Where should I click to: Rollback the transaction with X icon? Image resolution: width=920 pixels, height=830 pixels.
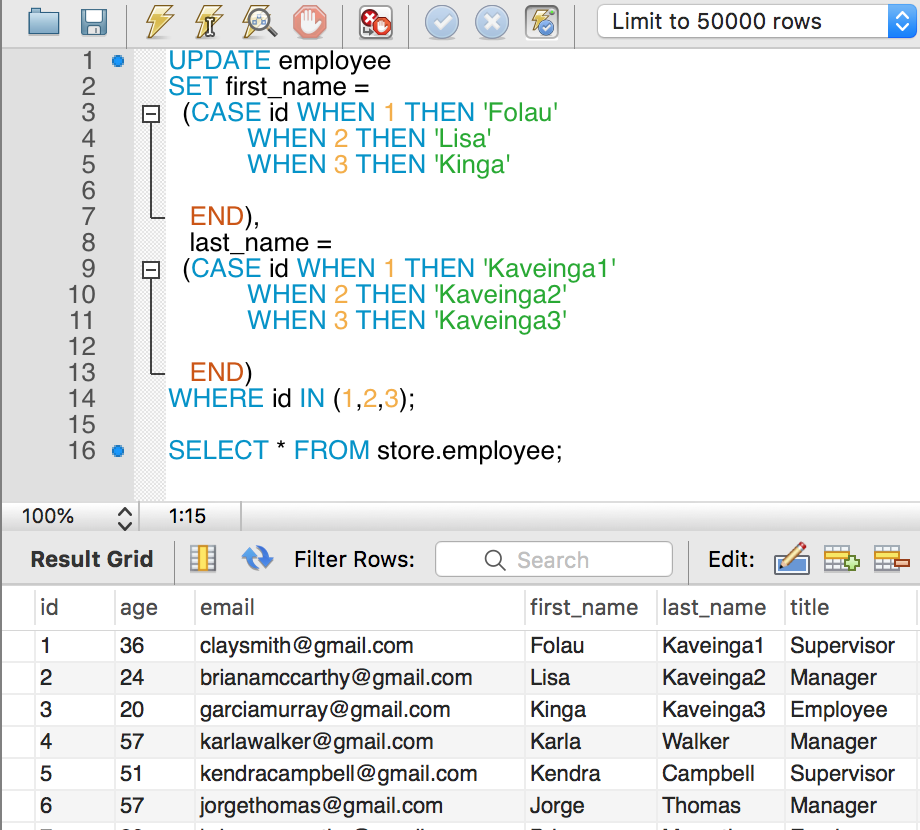click(x=492, y=23)
